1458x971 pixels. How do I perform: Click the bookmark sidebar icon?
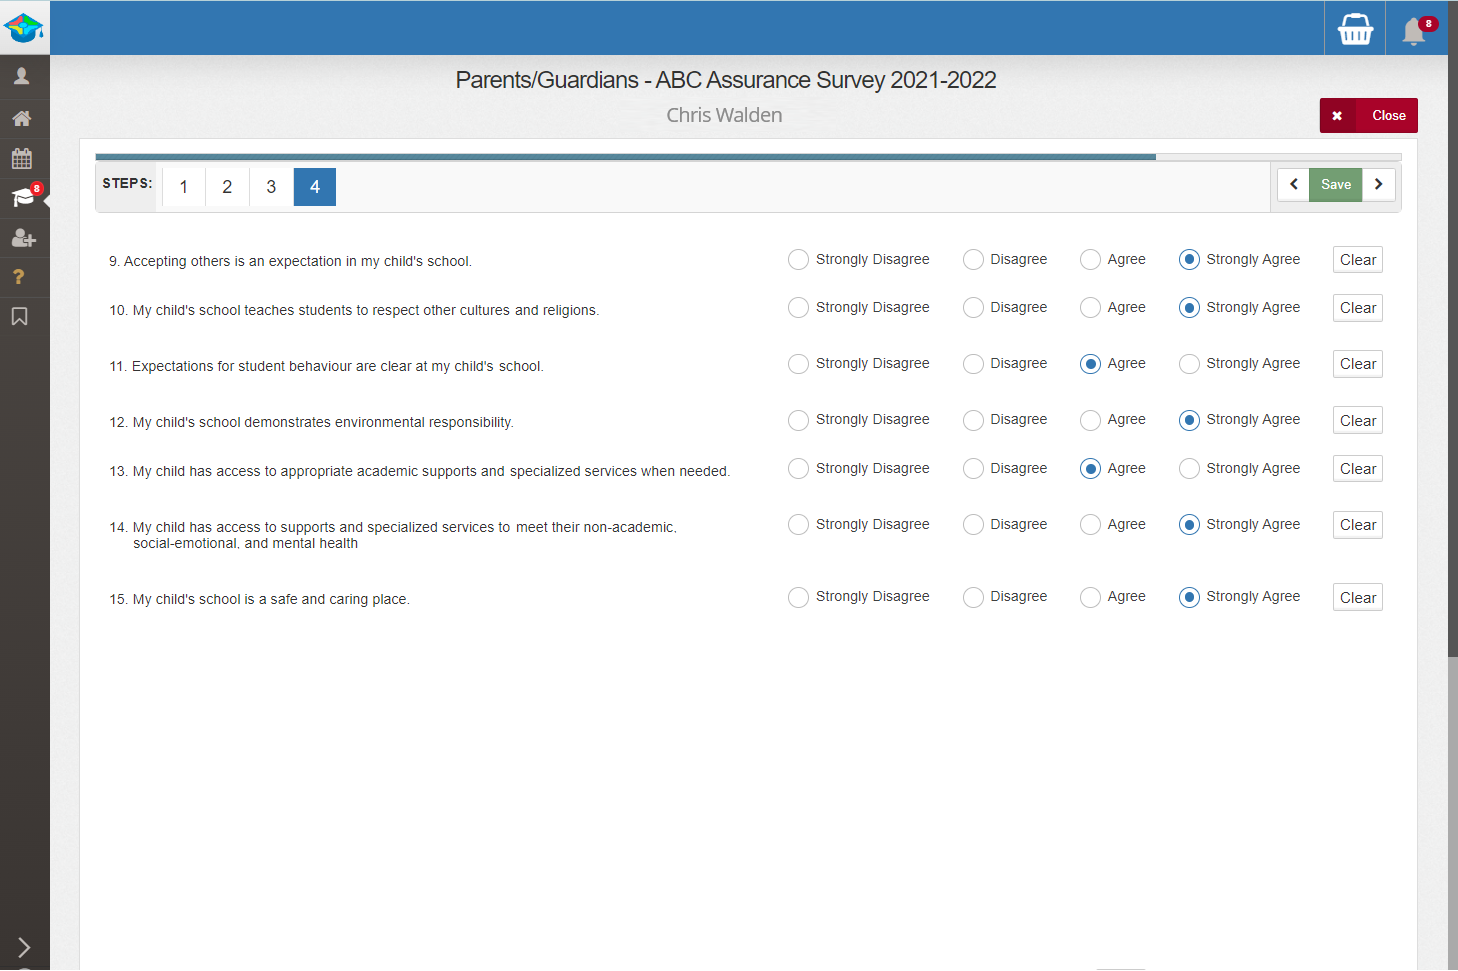click(19, 317)
